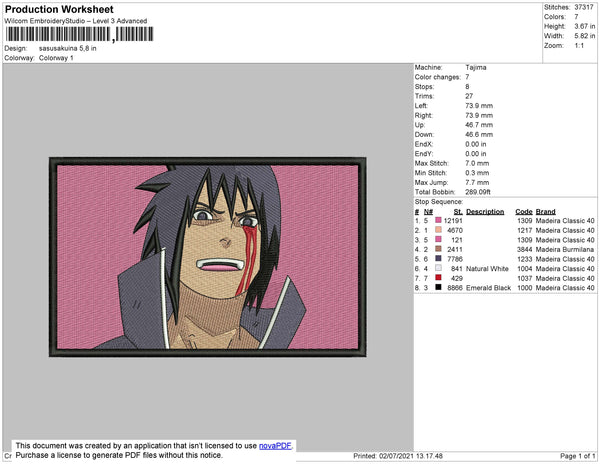Screen dimensions: 600x464
Task: Select thread code '1217'
Action: pyautogui.click(x=525, y=230)
